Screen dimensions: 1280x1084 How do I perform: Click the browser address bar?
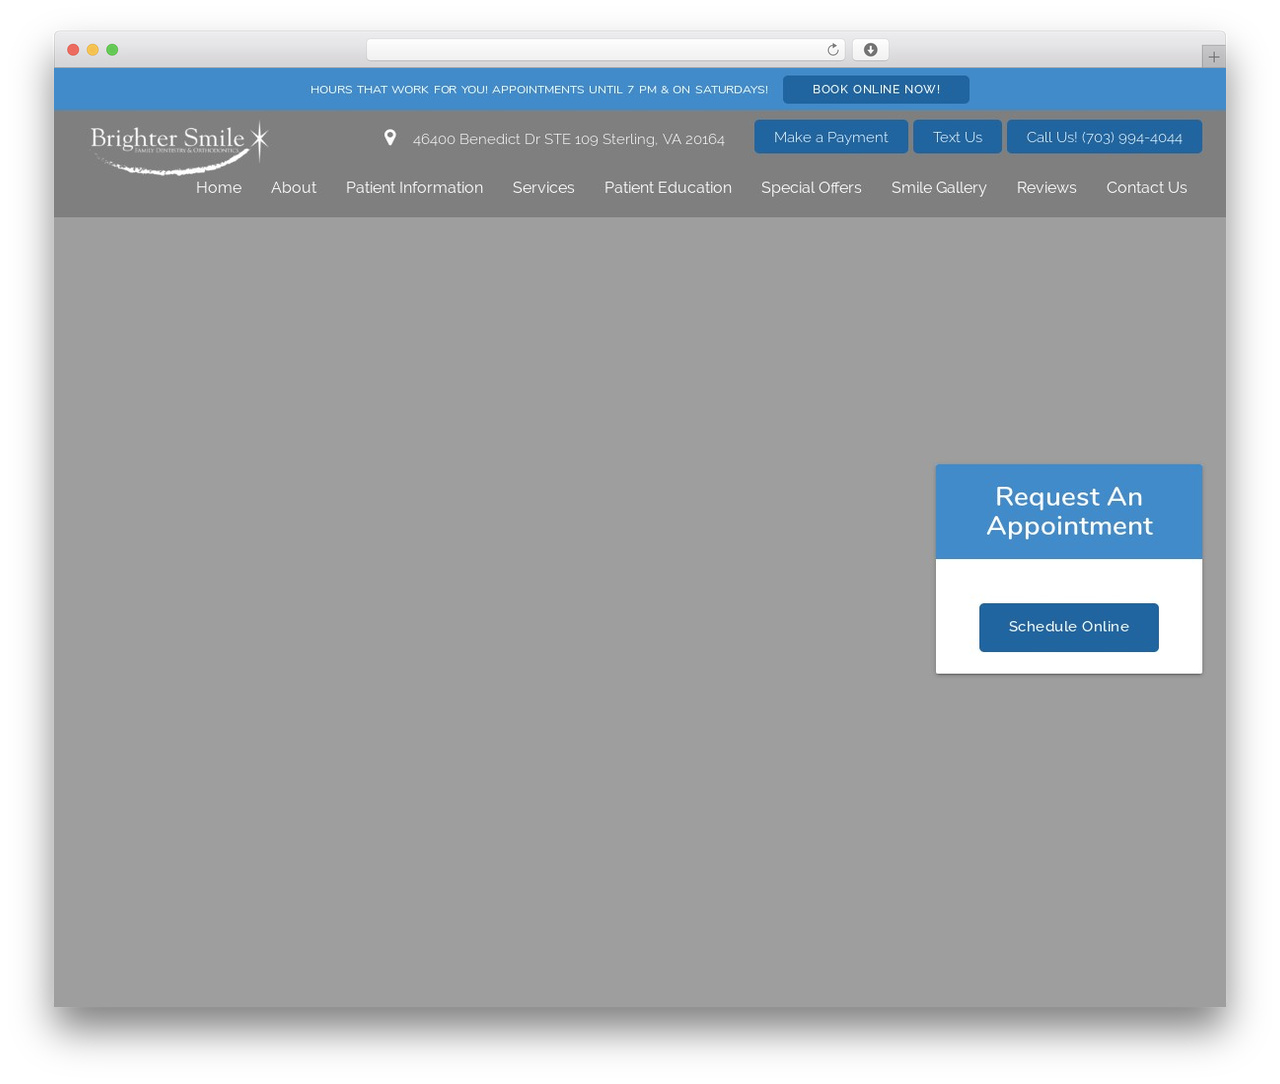pos(605,50)
